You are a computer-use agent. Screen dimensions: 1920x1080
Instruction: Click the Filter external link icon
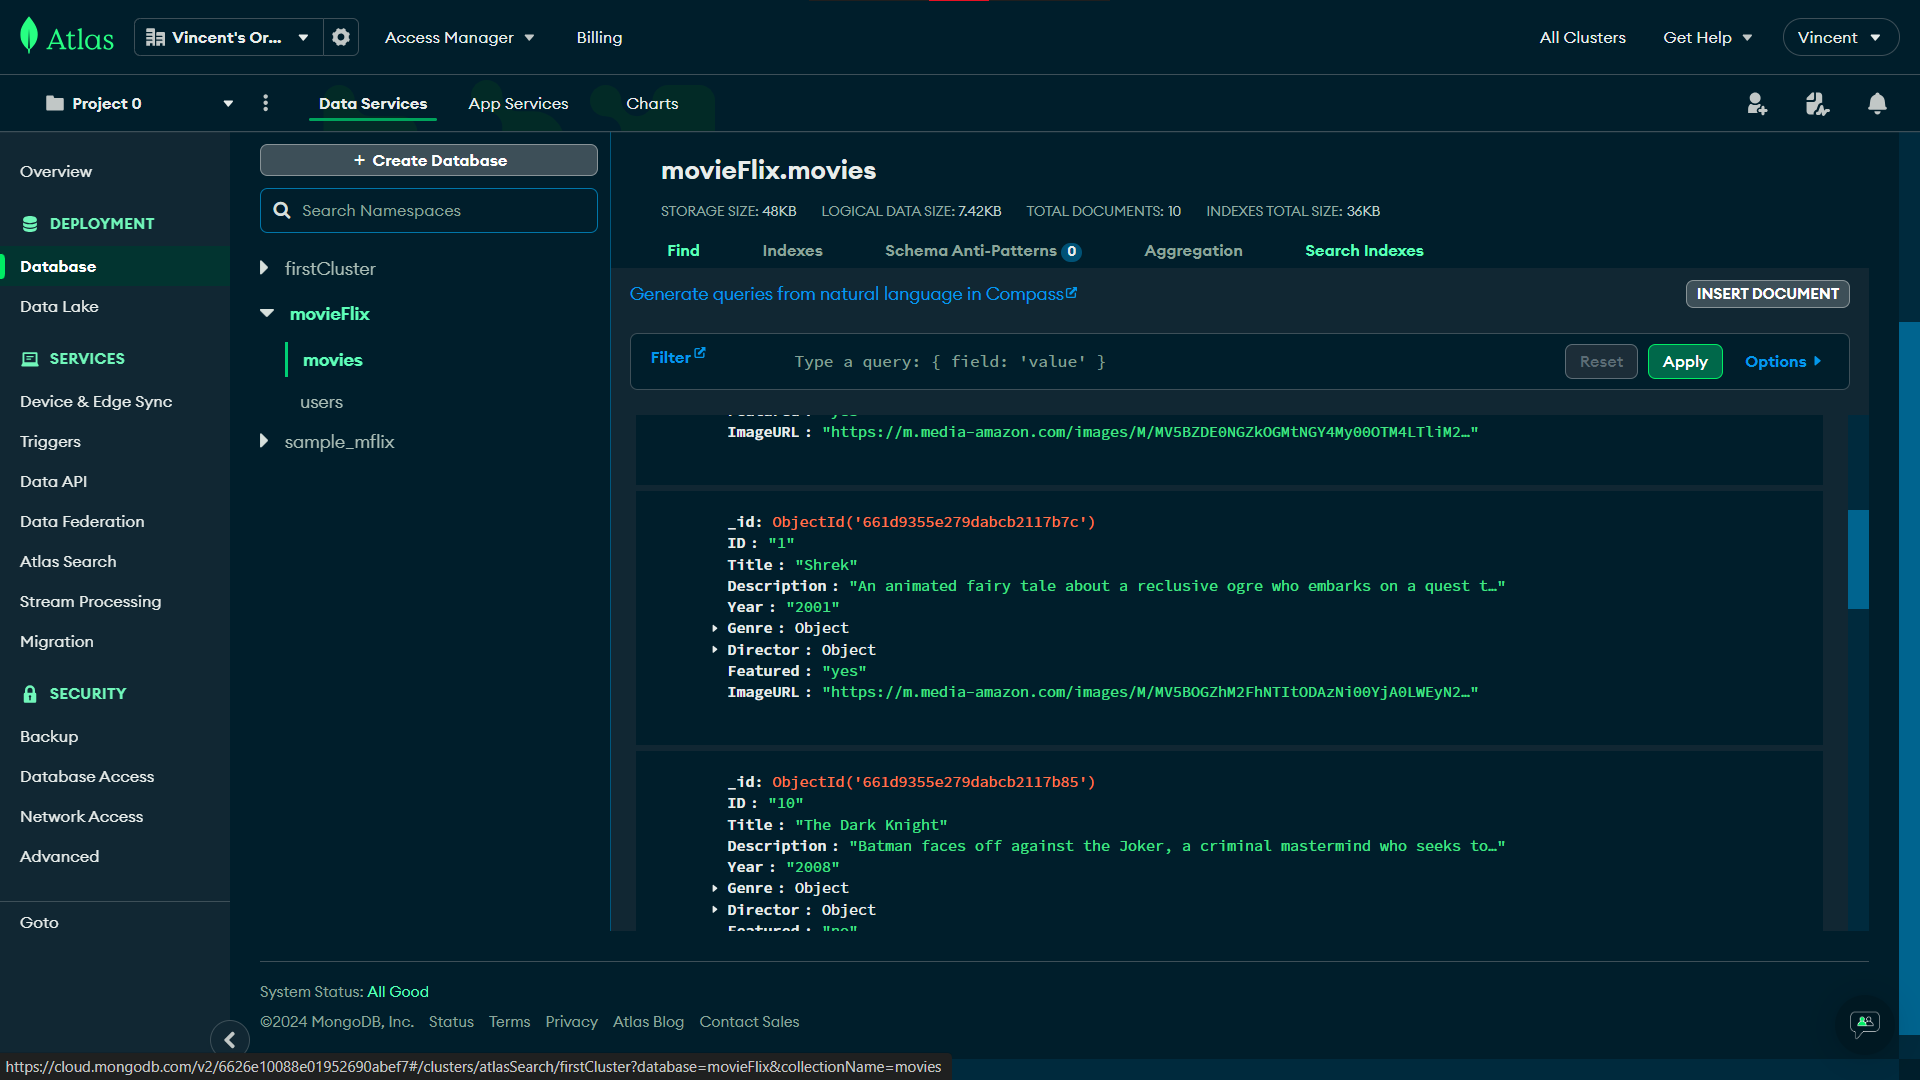tap(700, 353)
